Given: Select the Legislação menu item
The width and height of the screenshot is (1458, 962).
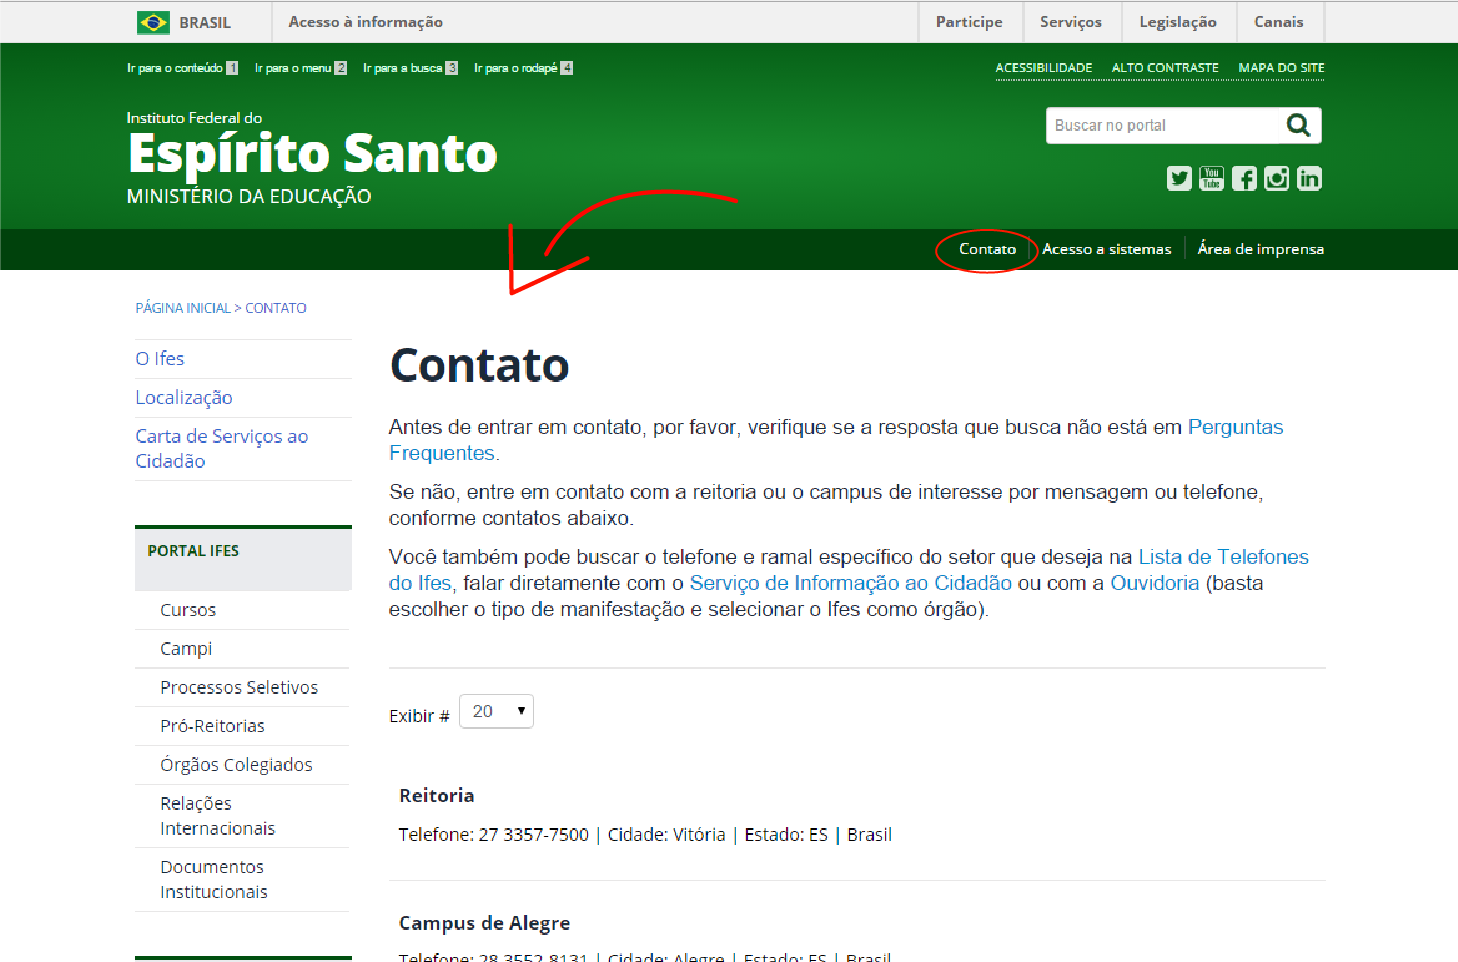Looking at the screenshot, I should pos(1178,21).
